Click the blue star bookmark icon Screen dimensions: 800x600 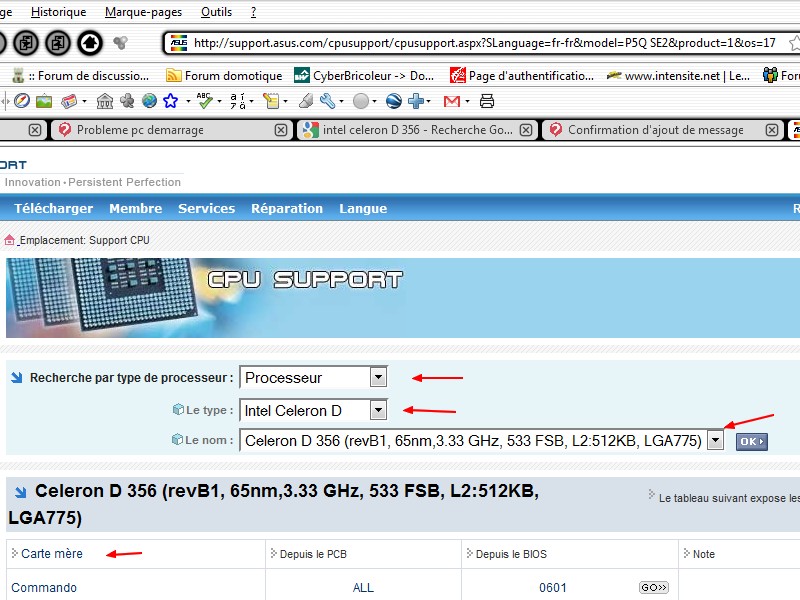(170, 101)
